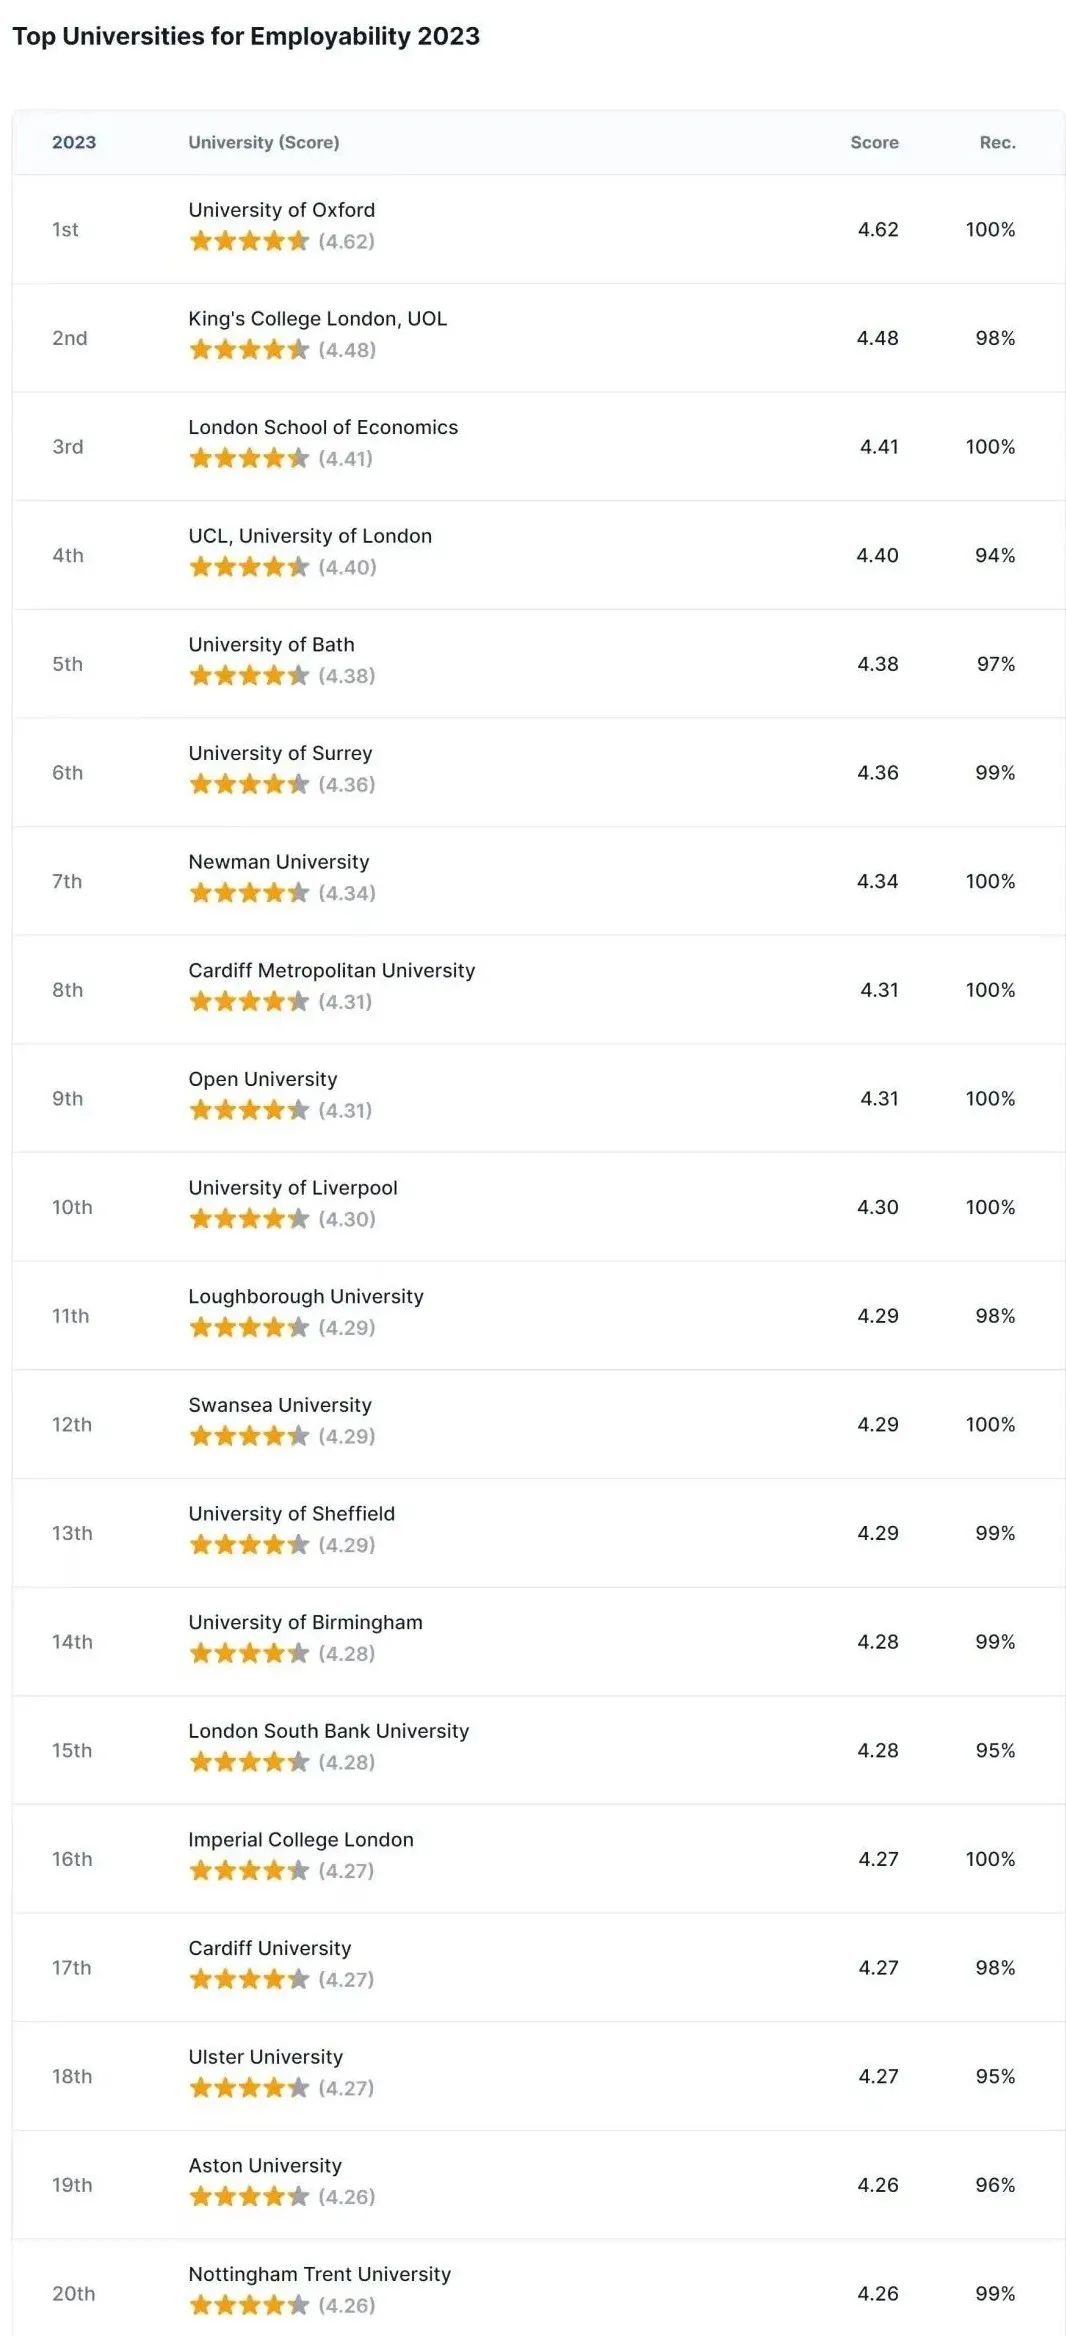Open the Loughborough University link
Viewport: 1066px width, 2336px height.
[306, 1296]
